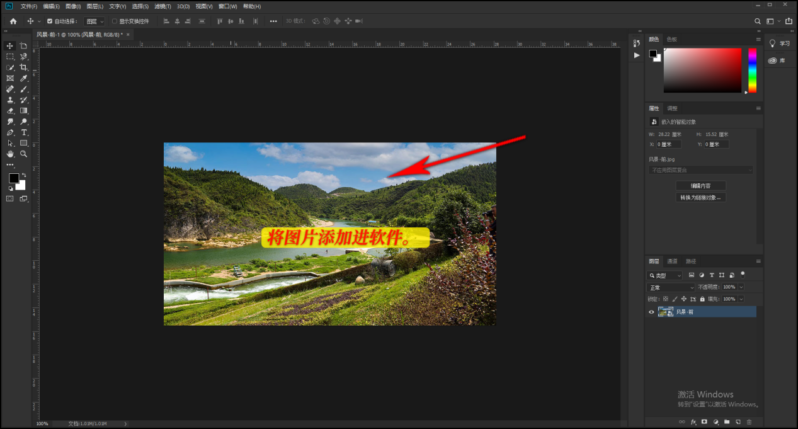The width and height of the screenshot is (798, 429).
Task: Open the blend mode 正常 dropdown
Action: (x=670, y=287)
